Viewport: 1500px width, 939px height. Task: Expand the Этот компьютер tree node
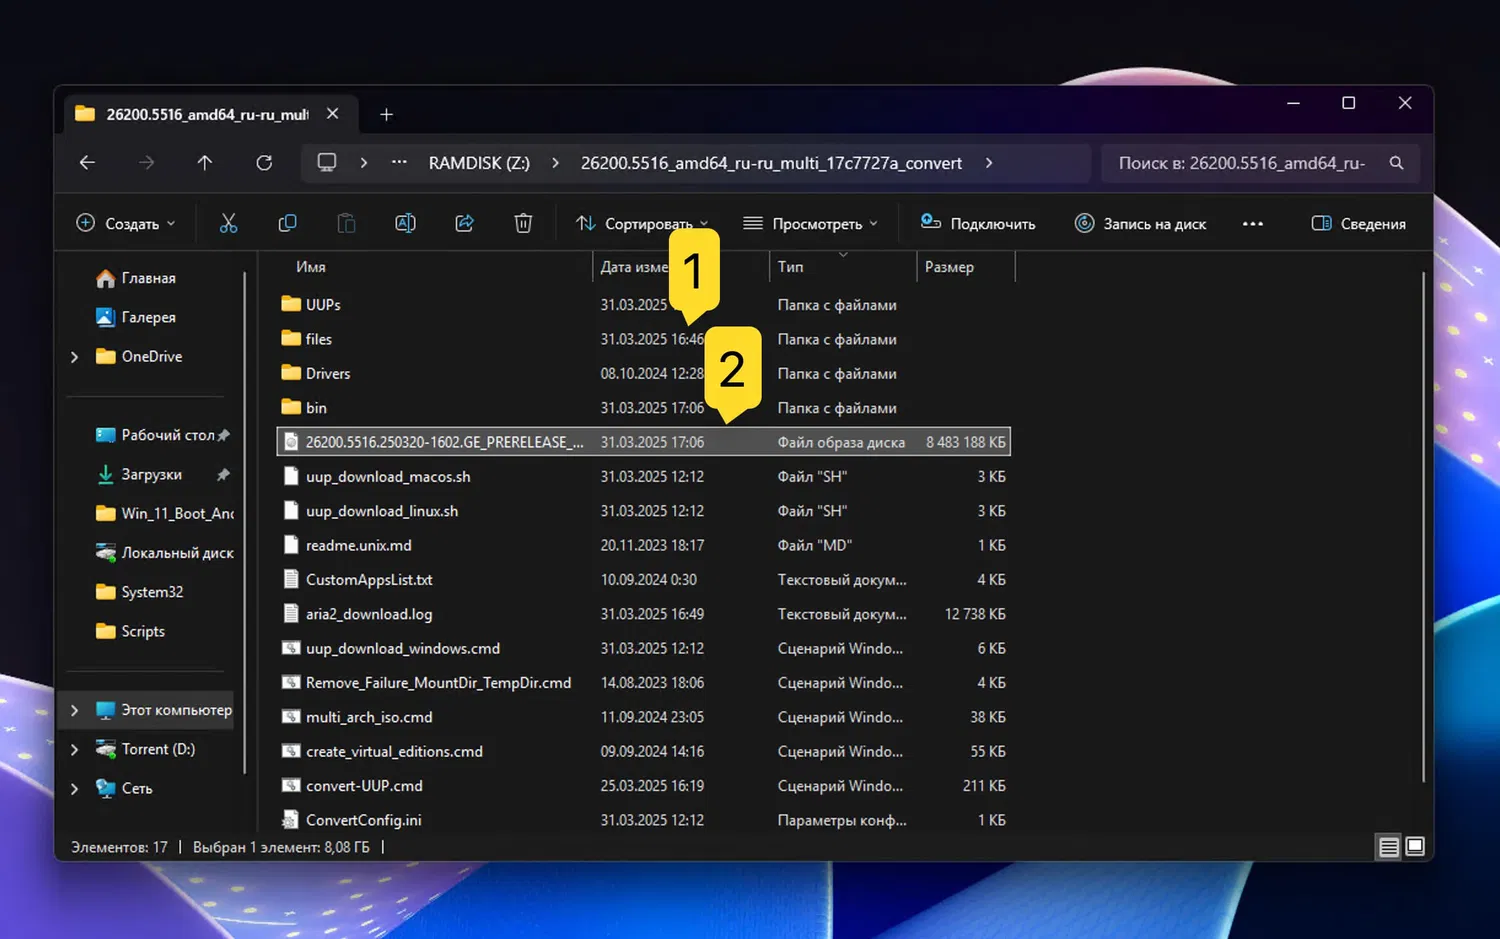[74, 710]
